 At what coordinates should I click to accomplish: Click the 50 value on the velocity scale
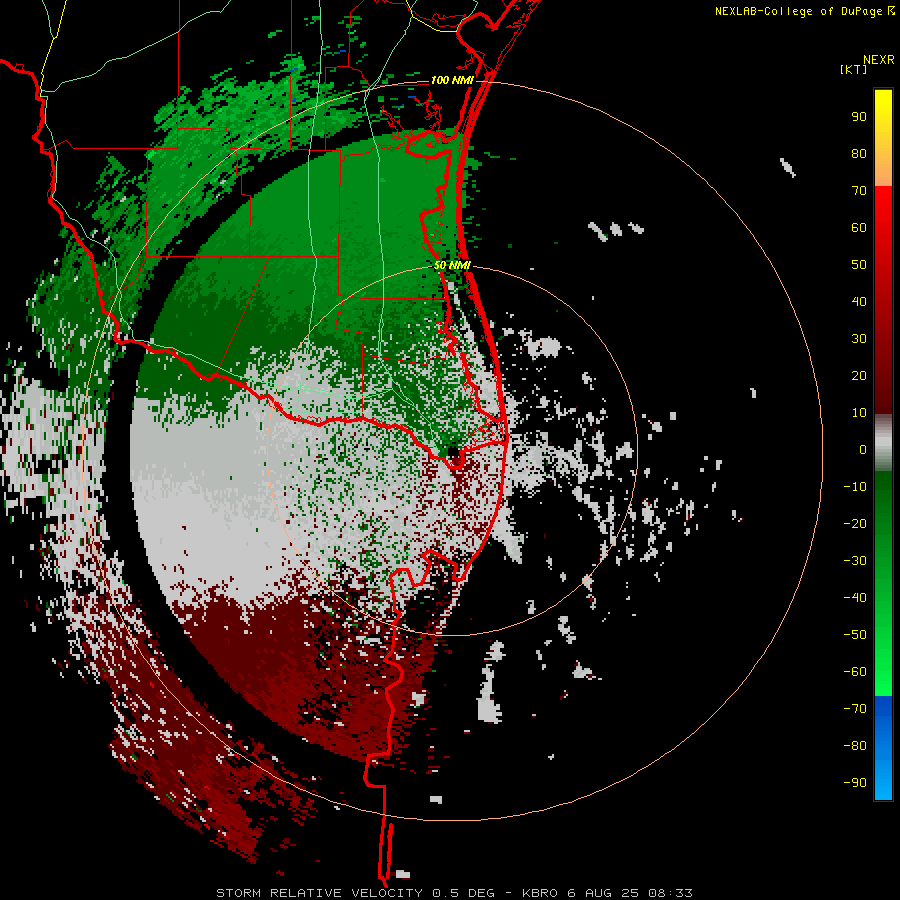(859, 265)
